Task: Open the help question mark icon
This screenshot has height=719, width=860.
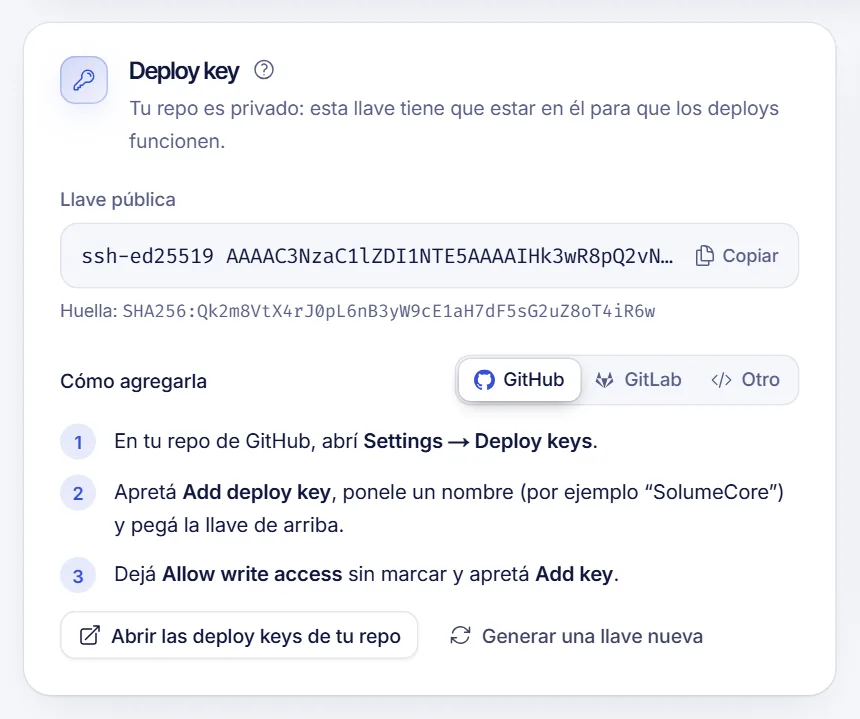Action: tap(264, 70)
